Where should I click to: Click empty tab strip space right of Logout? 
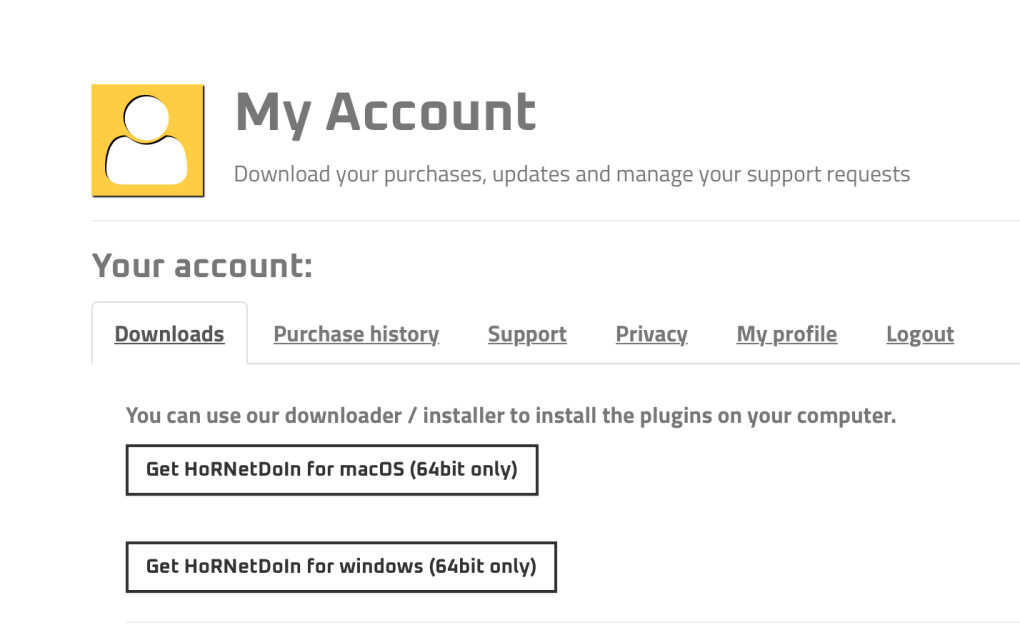(990, 334)
